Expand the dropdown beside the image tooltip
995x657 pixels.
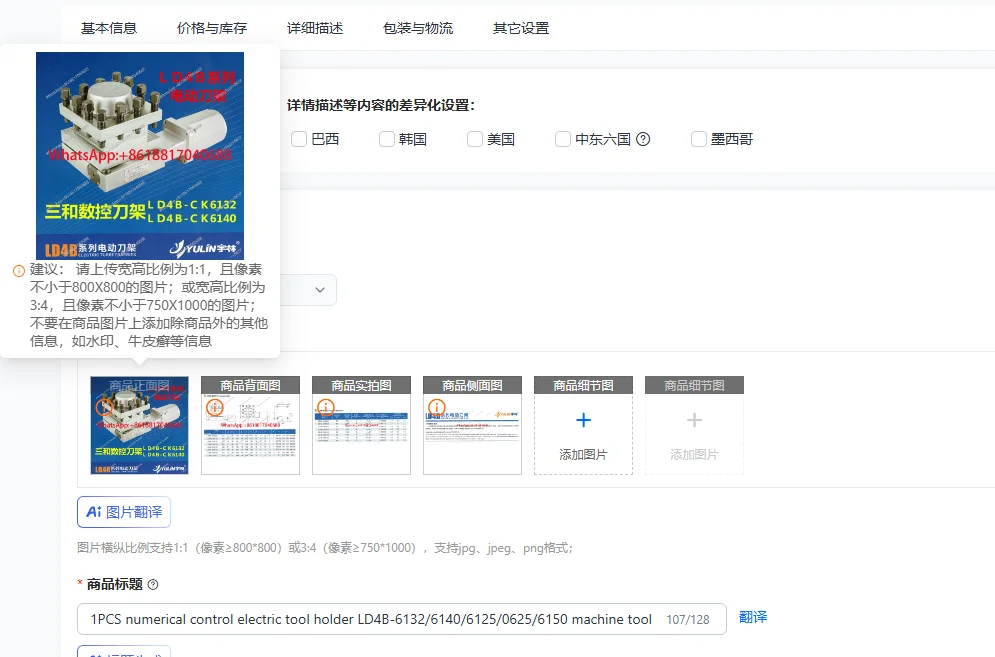[320, 290]
